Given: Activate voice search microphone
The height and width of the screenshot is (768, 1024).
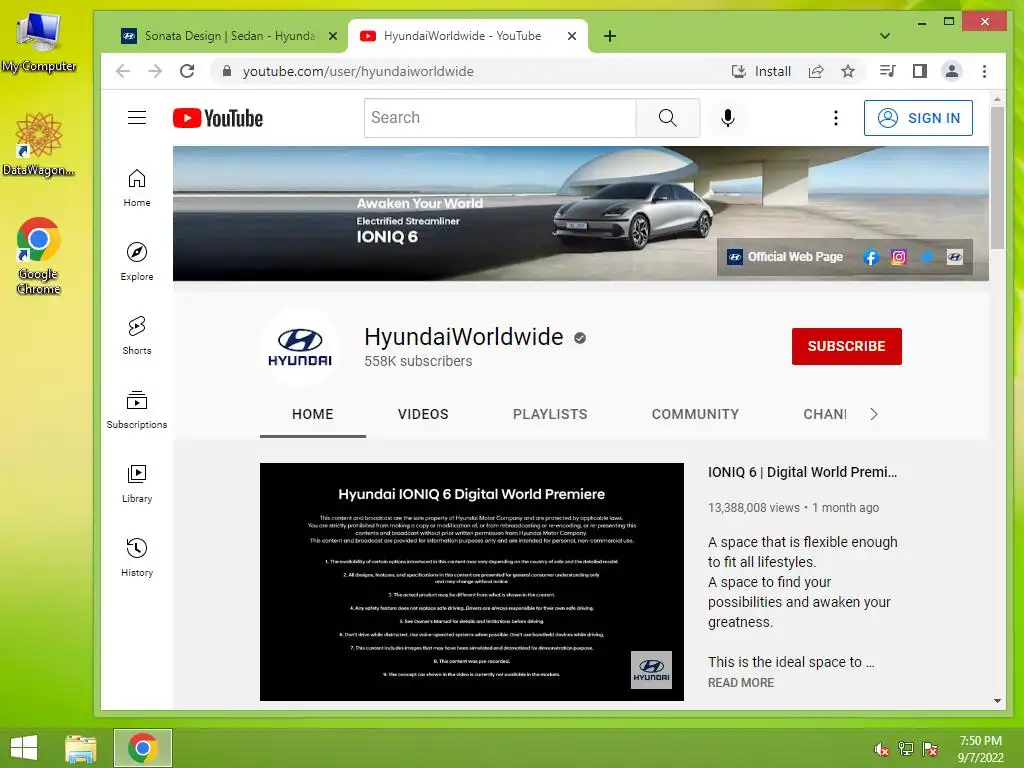Looking at the screenshot, I should pos(728,118).
